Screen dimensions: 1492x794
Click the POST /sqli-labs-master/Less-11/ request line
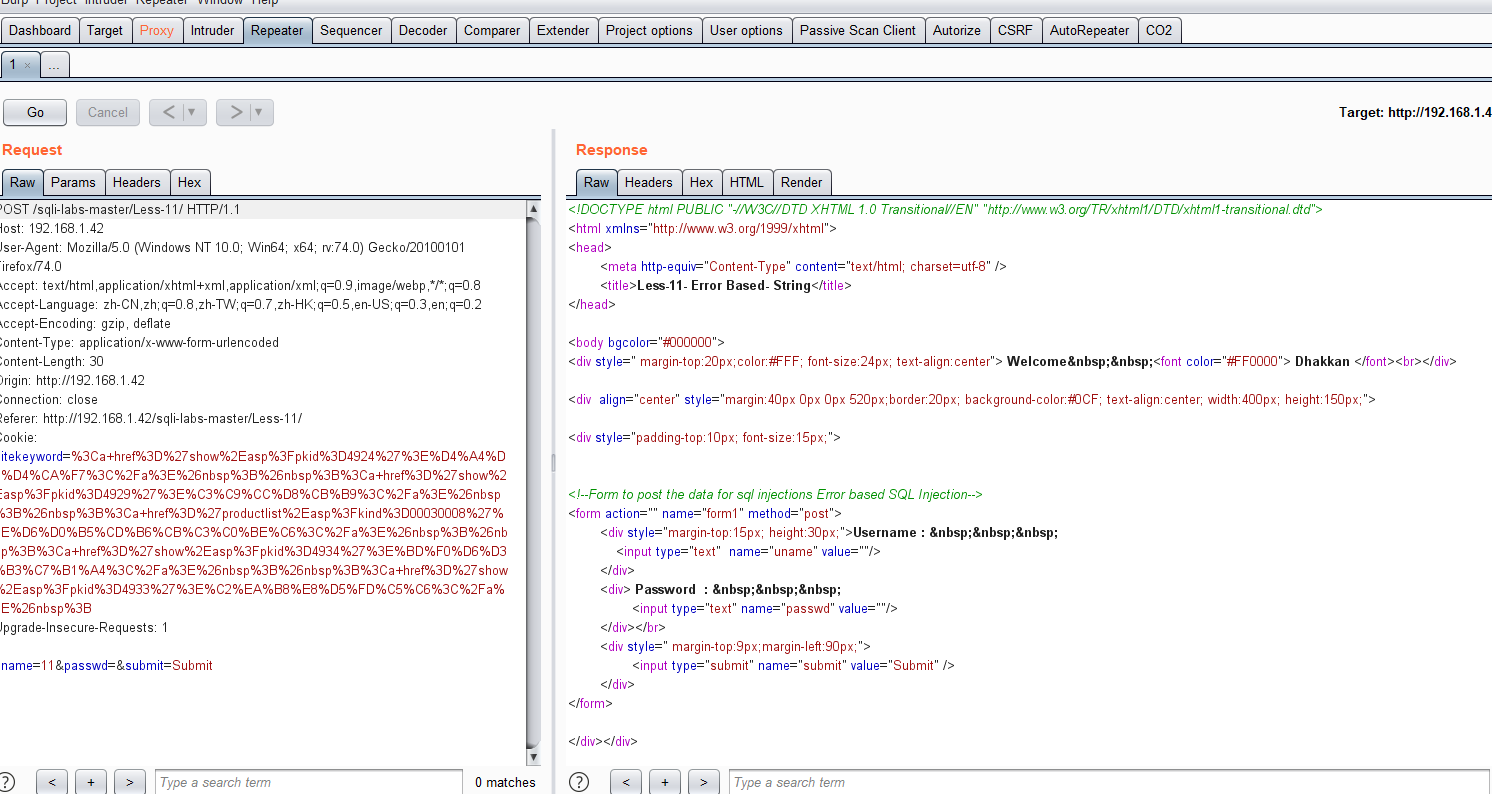119,209
